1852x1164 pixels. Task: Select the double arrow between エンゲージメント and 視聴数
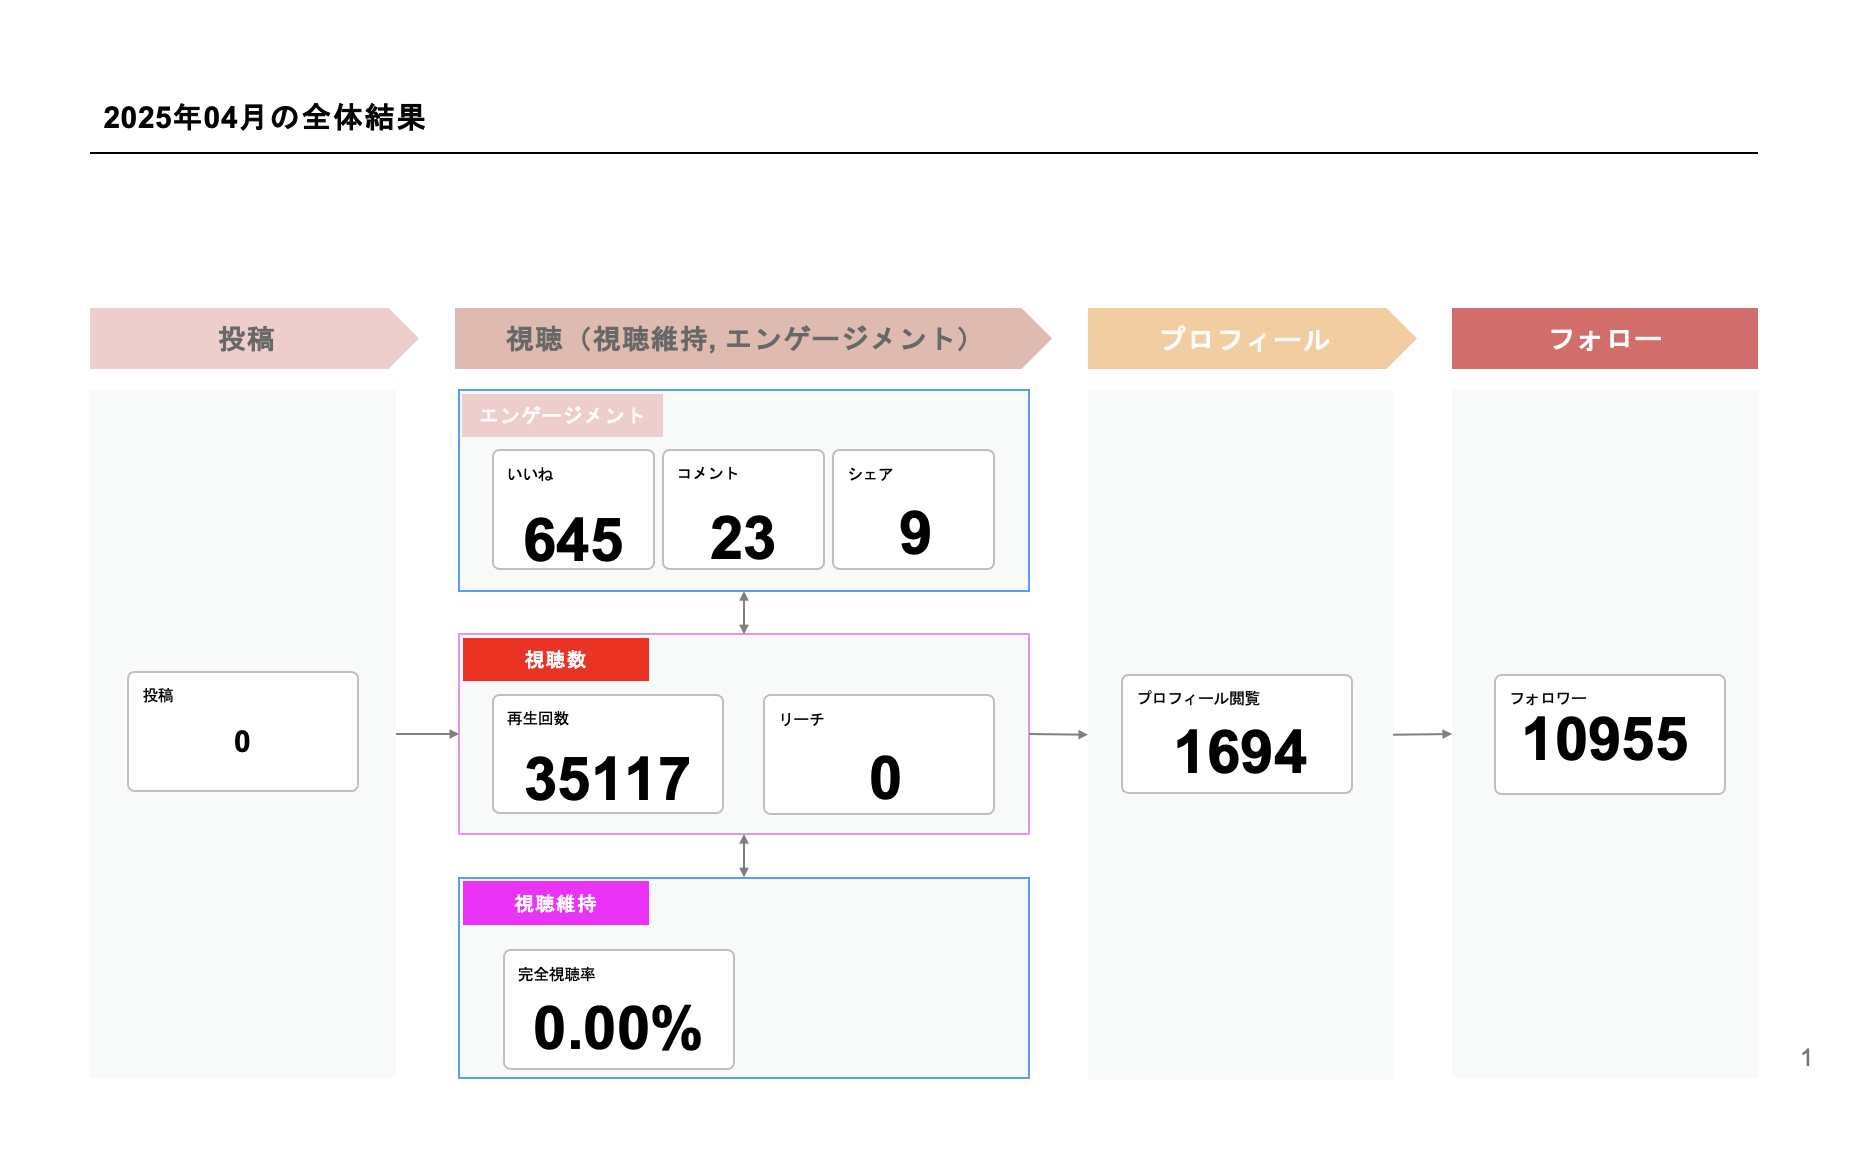coord(744,612)
